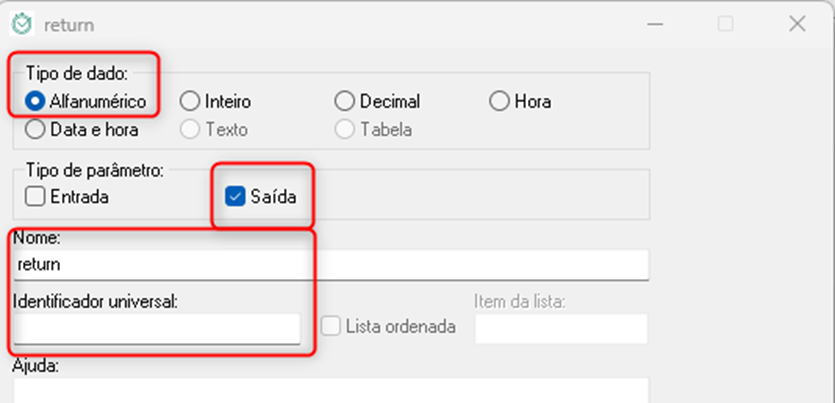Screen dimensions: 835x403
Task: Pick Decimal as data type
Action: (x=345, y=101)
